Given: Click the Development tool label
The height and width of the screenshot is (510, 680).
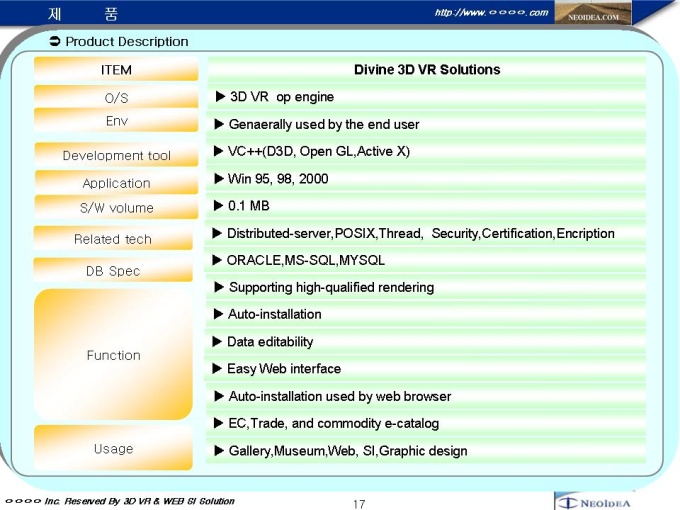Looking at the screenshot, I should 116,155.
